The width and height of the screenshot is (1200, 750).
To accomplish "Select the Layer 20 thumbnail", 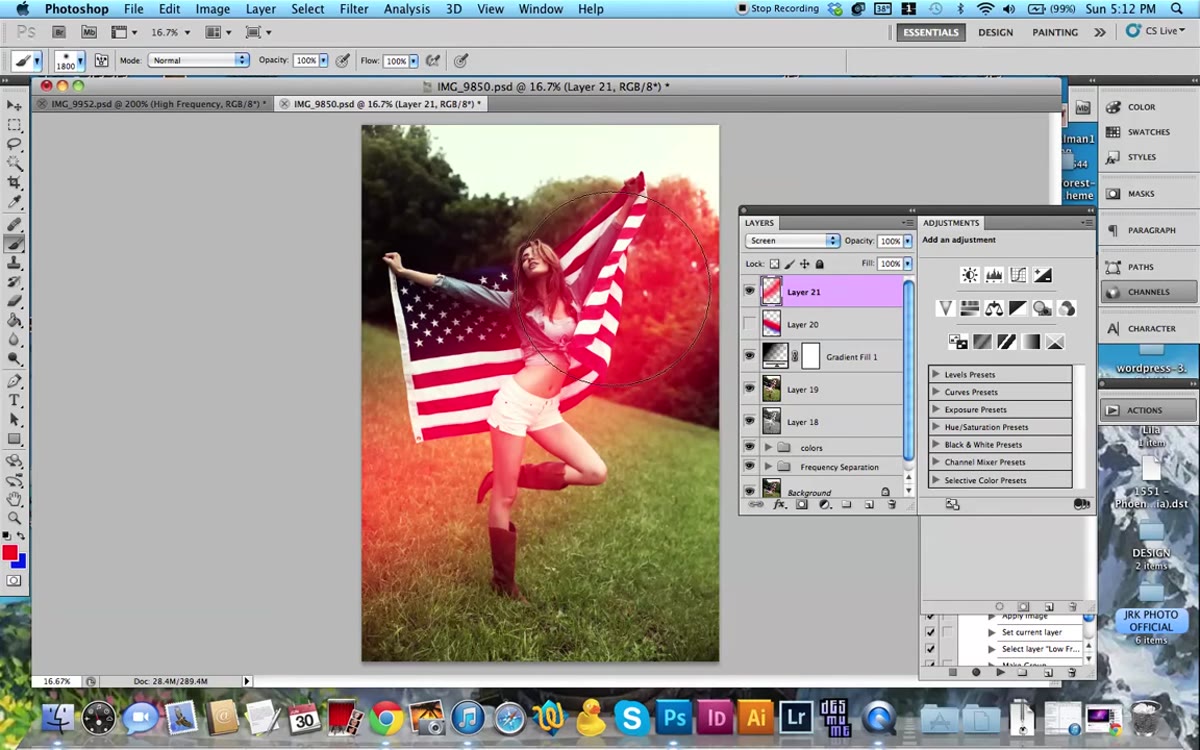I will [772, 324].
